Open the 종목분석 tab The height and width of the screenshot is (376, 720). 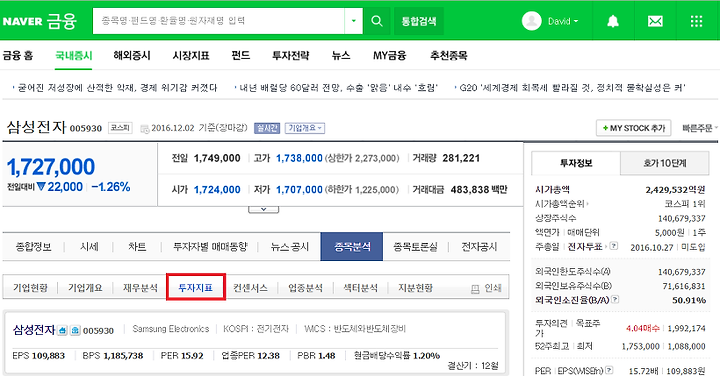(352, 247)
